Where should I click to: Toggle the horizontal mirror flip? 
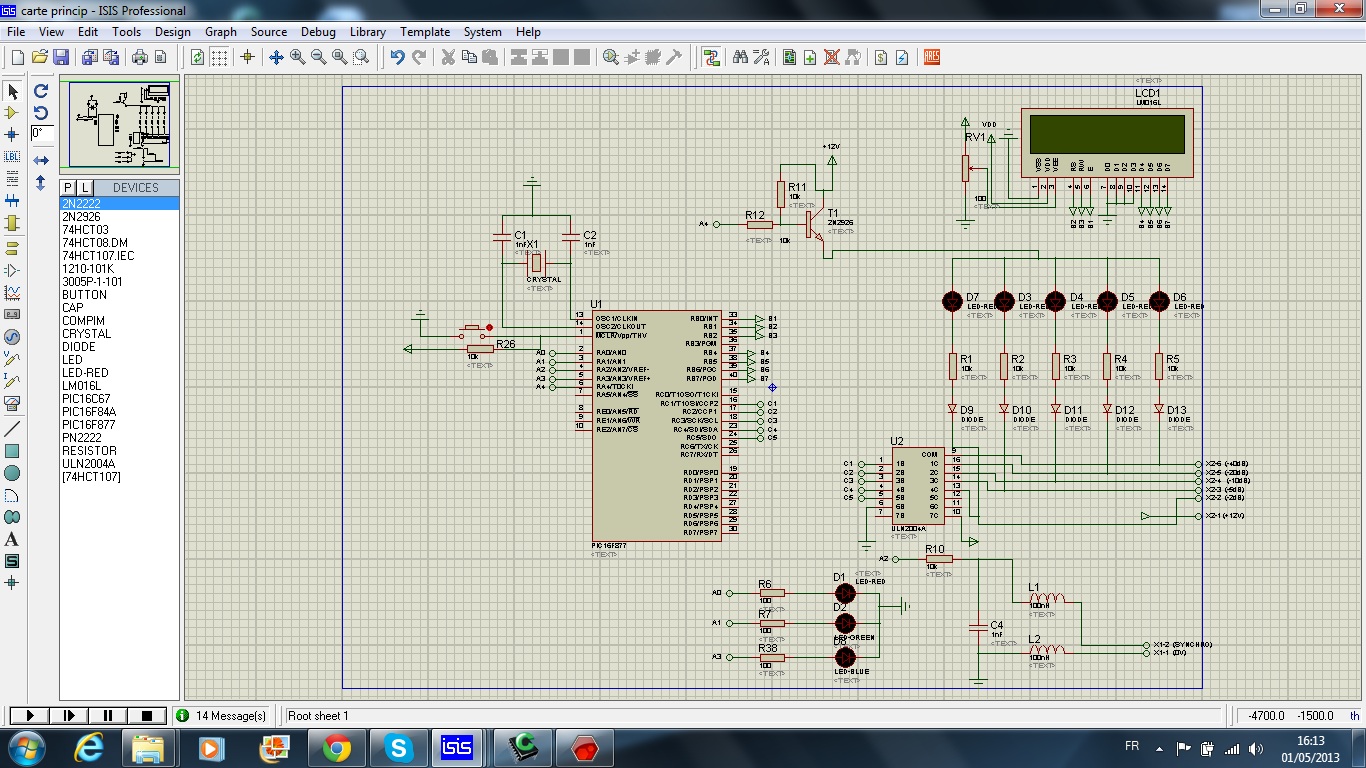(41, 160)
